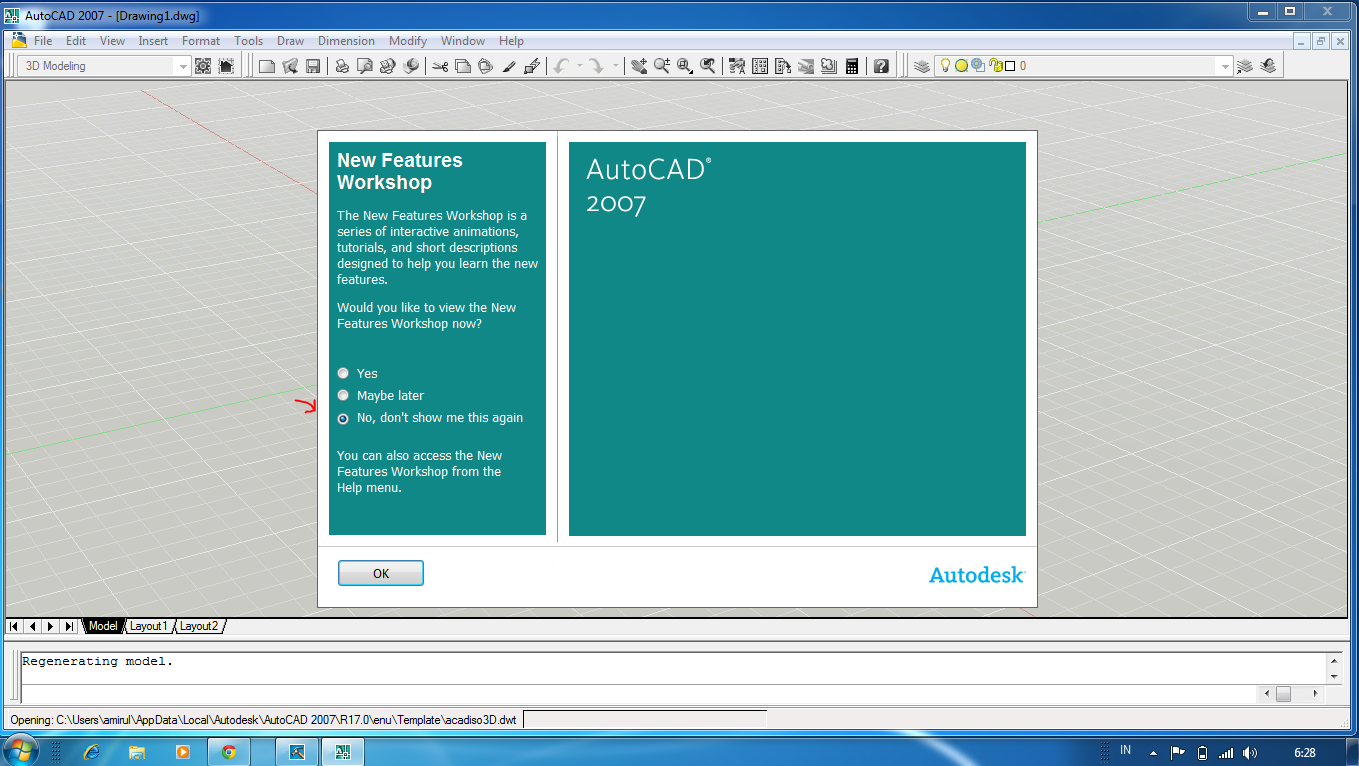Click OK in New Features Workshop dialog

(381, 573)
